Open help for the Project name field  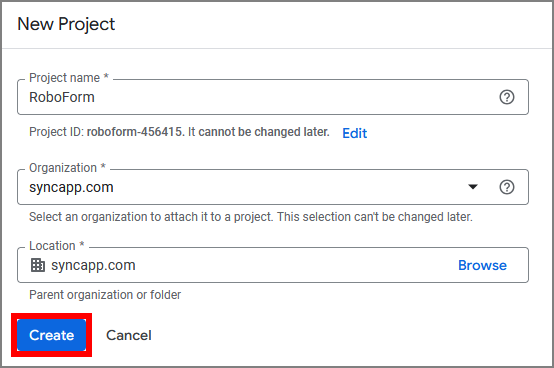pyautogui.click(x=507, y=97)
